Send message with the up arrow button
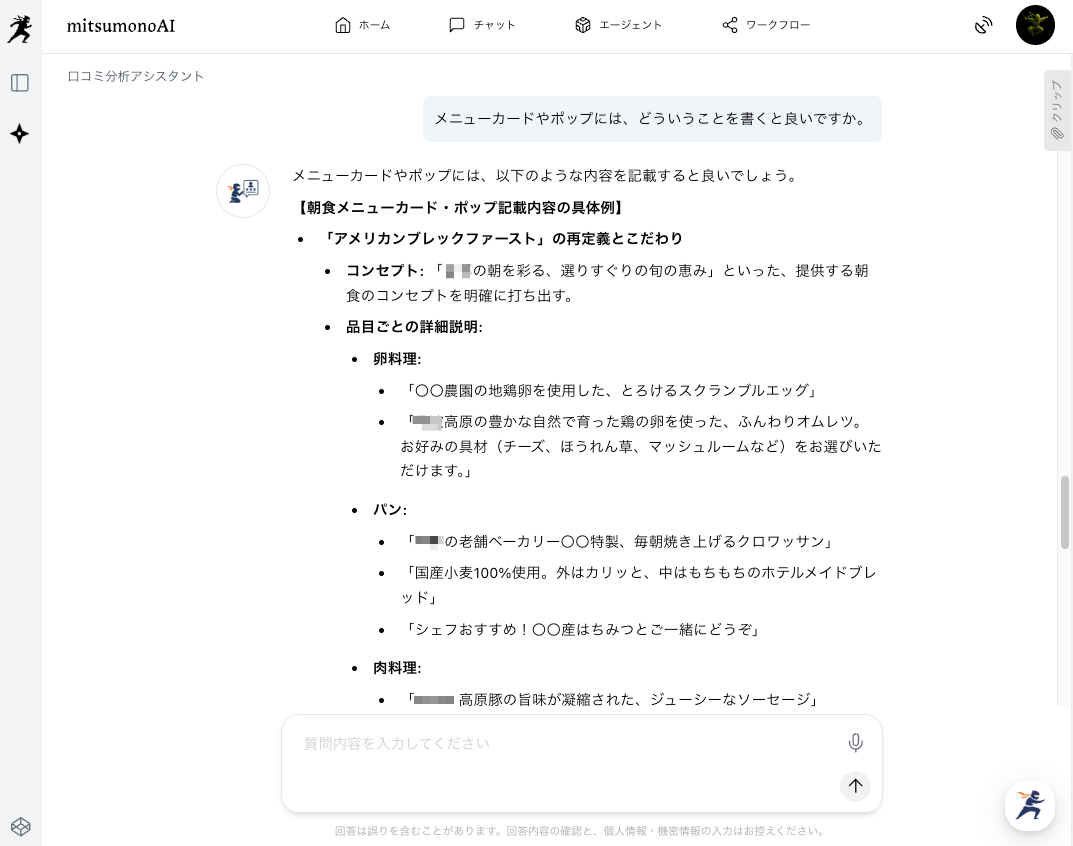1073x846 pixels. (855, 786)
